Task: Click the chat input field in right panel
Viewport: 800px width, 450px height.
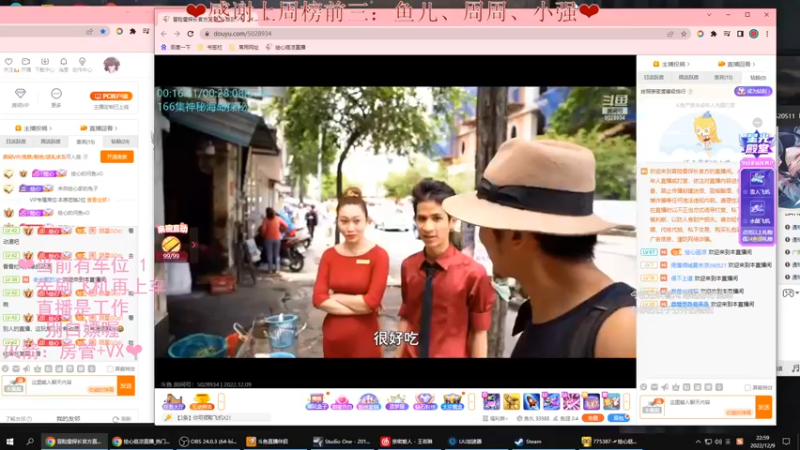Action: pos(697,407)
